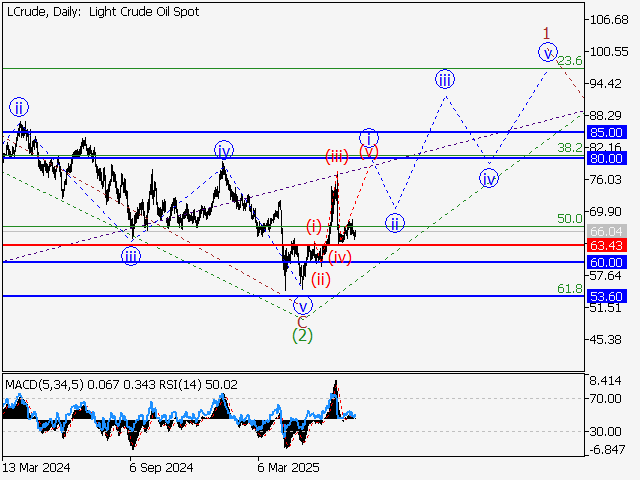The height and width of the screenshot is (480, 640).
Task: Click the 38.2 Fibonacci level label
Action: (569, 147)
